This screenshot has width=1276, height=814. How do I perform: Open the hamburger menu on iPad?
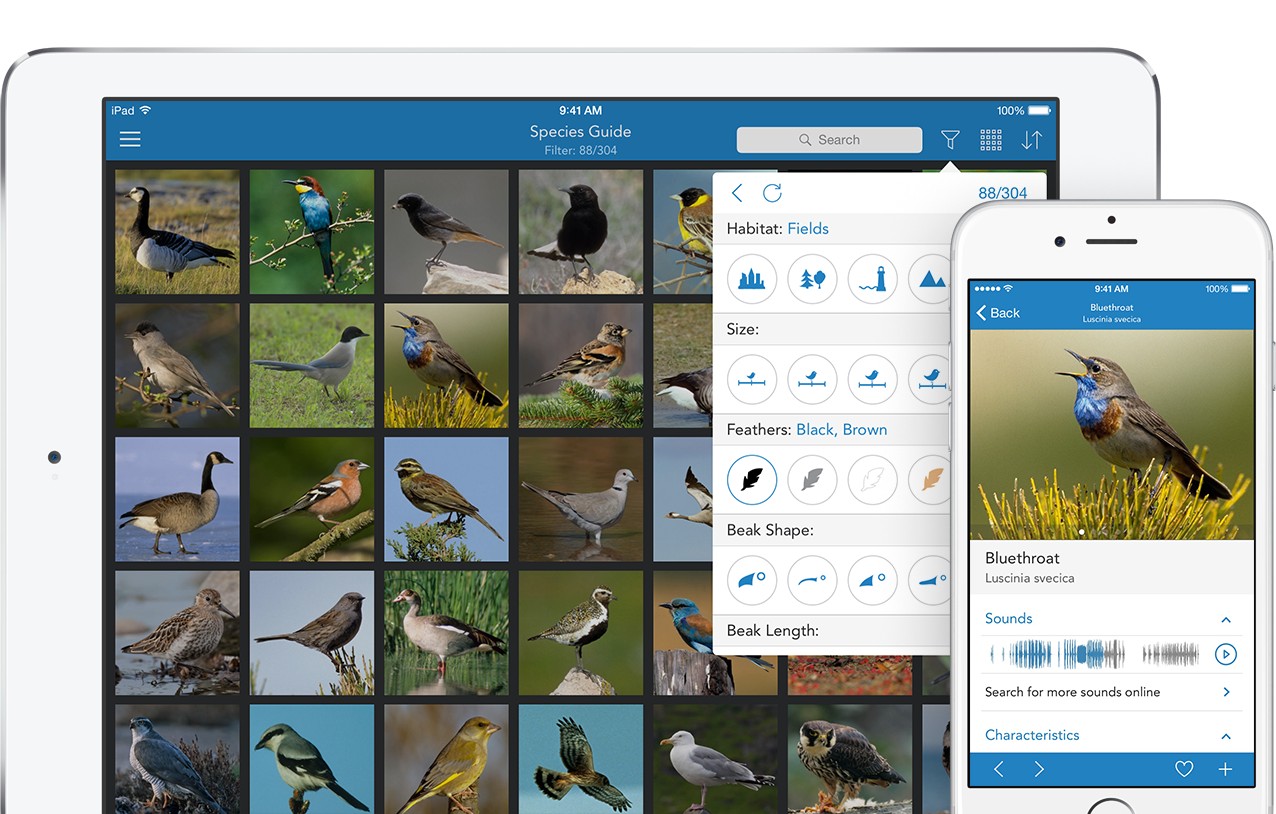130,140
